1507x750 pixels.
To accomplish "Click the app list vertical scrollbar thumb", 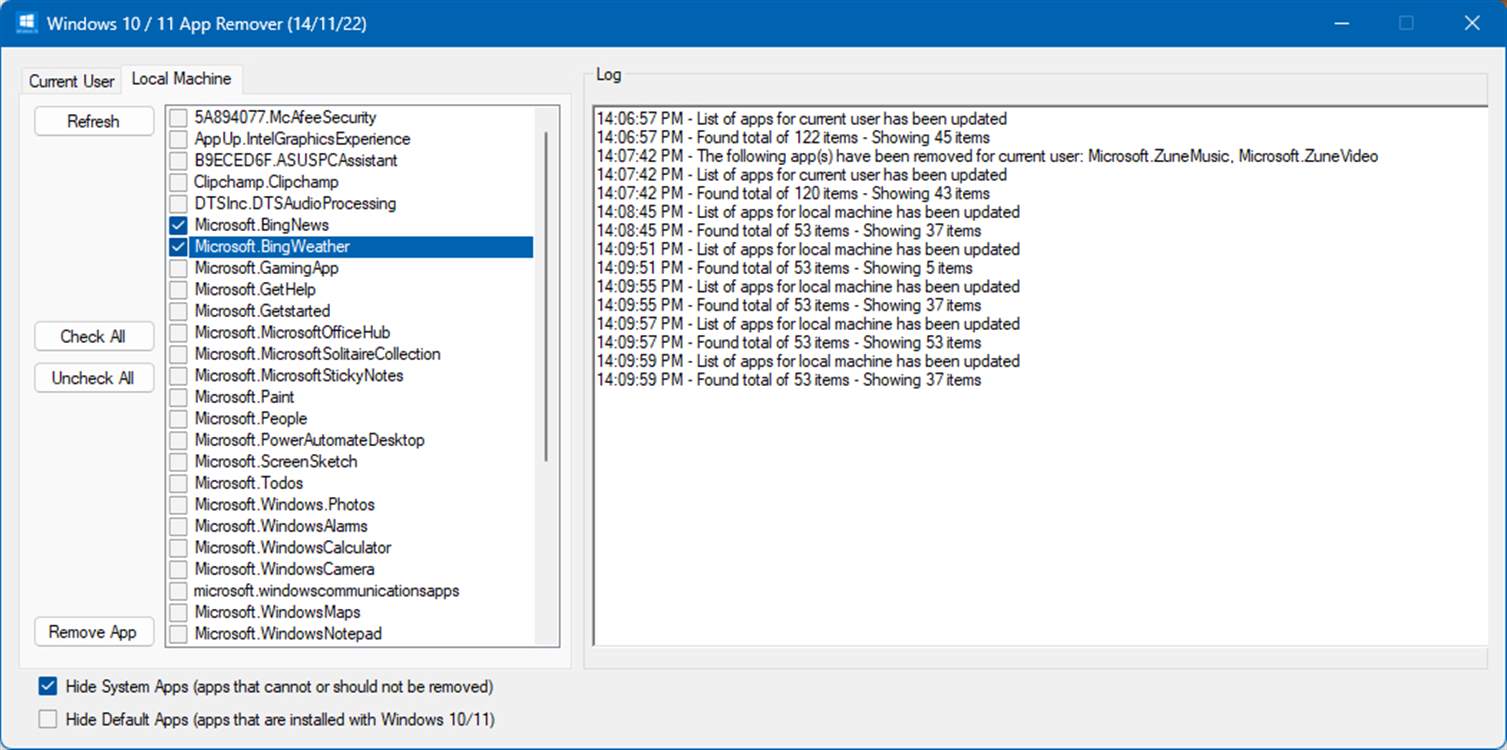I will 546,296.
